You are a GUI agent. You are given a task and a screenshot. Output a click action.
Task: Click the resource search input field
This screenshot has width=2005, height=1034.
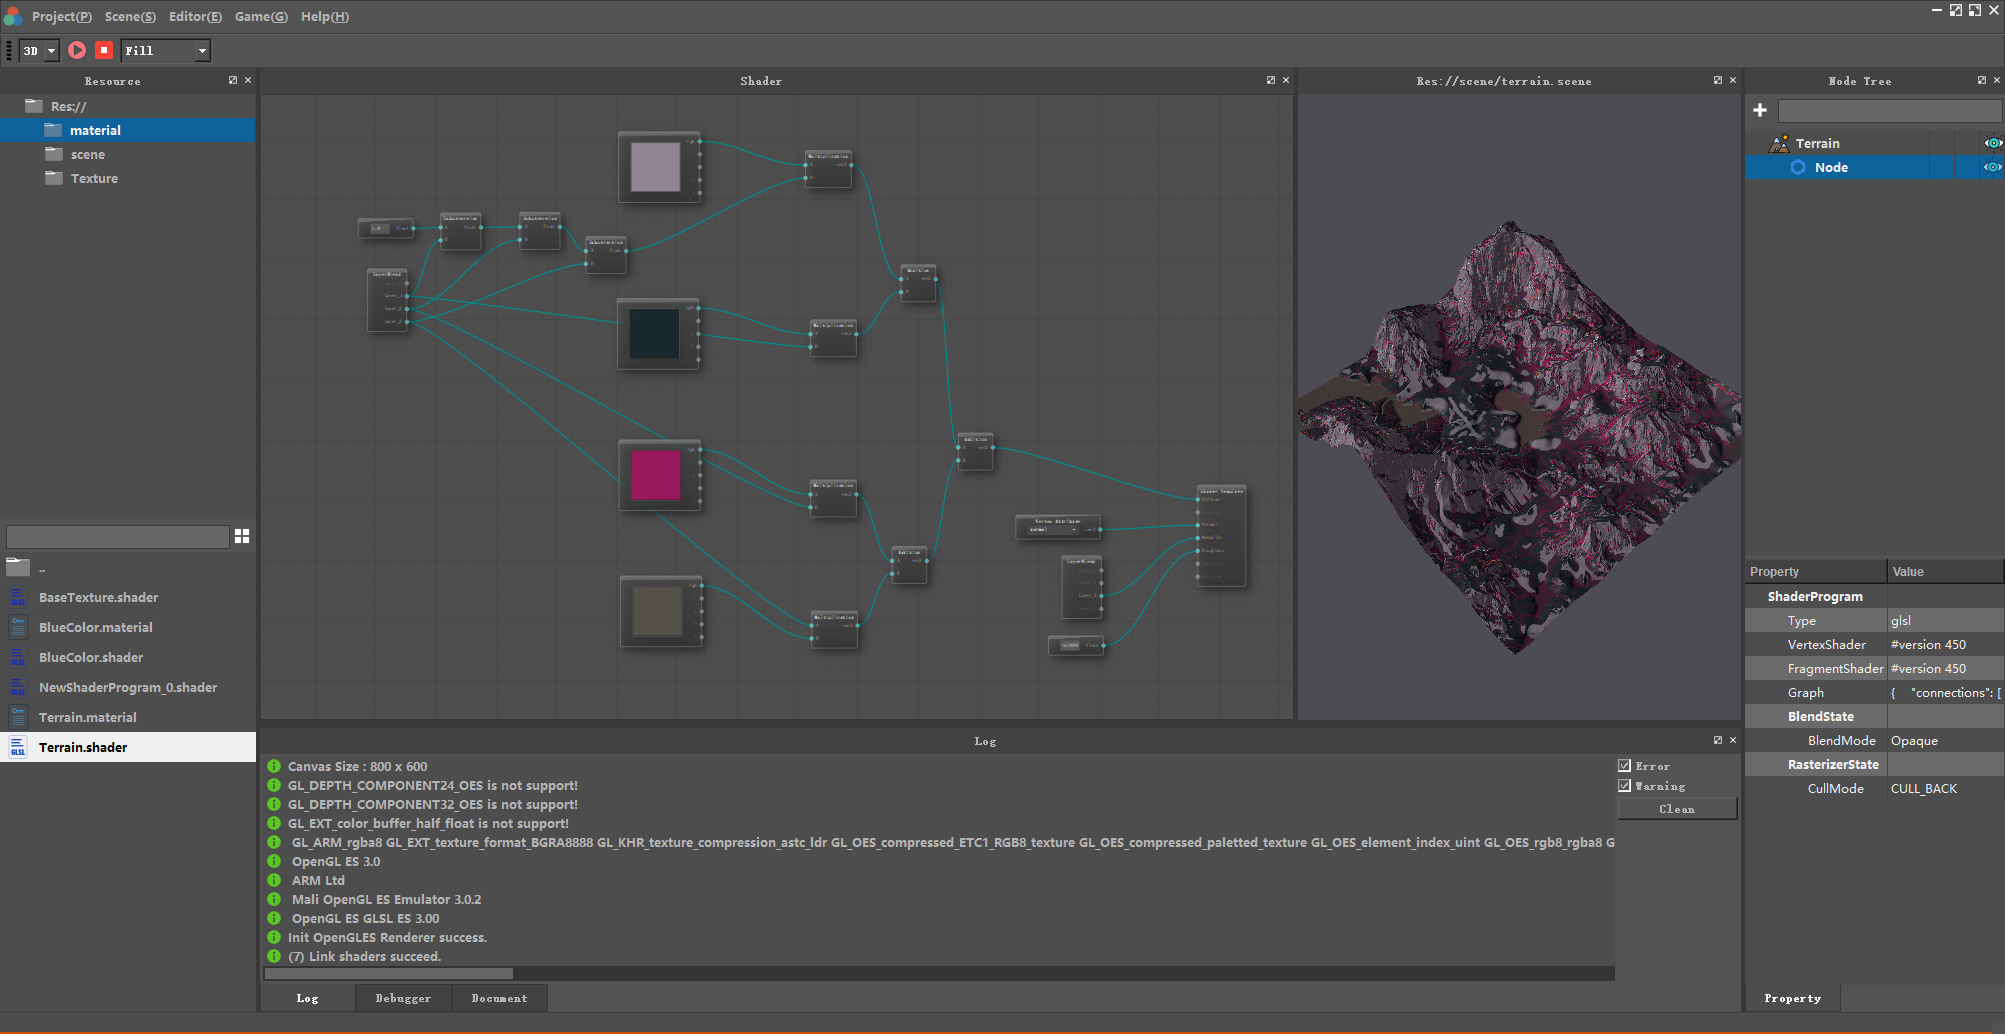(x=118, y=537)
